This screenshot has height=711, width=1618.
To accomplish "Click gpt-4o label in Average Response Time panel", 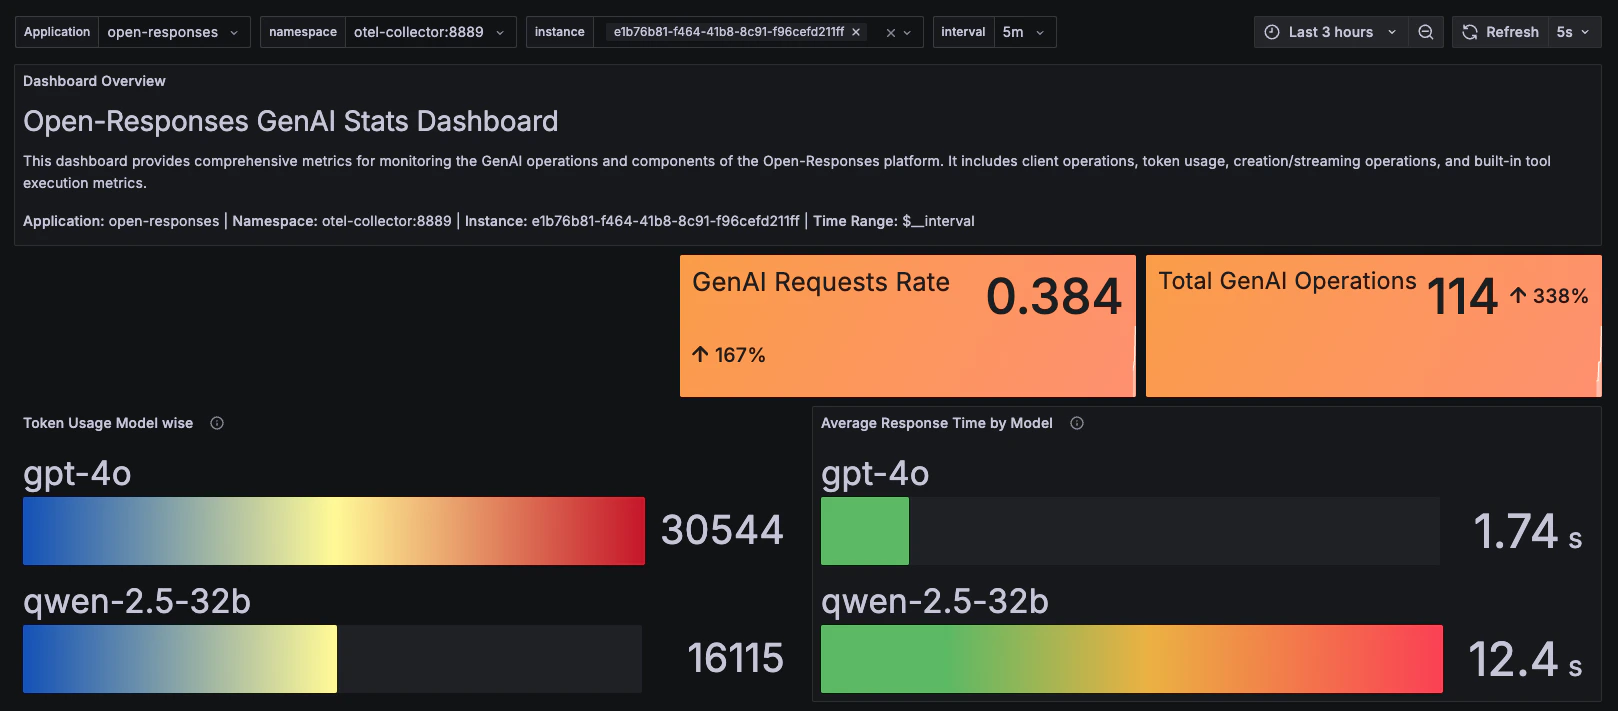I will click(875, 473).
